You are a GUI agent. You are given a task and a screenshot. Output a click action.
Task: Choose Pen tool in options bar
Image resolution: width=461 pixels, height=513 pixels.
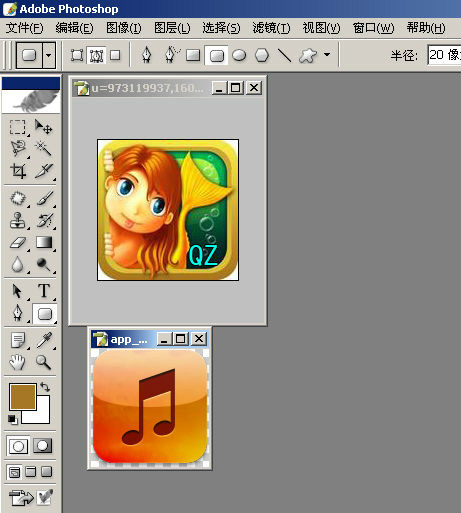click(x=146, y=55)
